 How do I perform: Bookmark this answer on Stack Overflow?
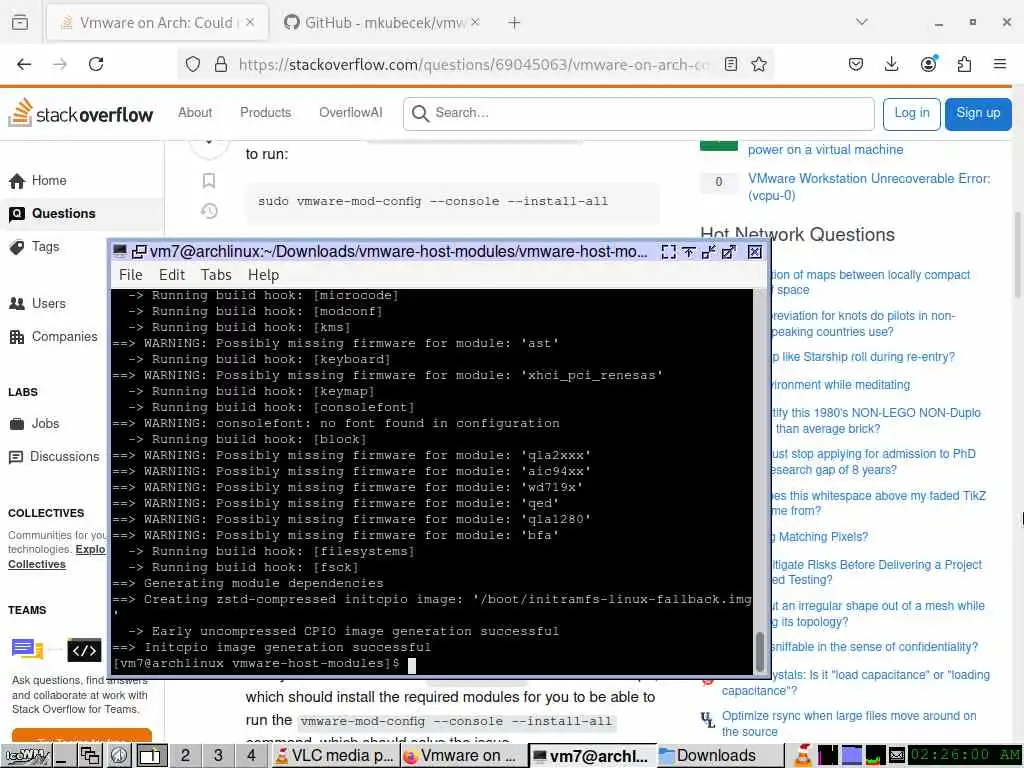point(209,180)
